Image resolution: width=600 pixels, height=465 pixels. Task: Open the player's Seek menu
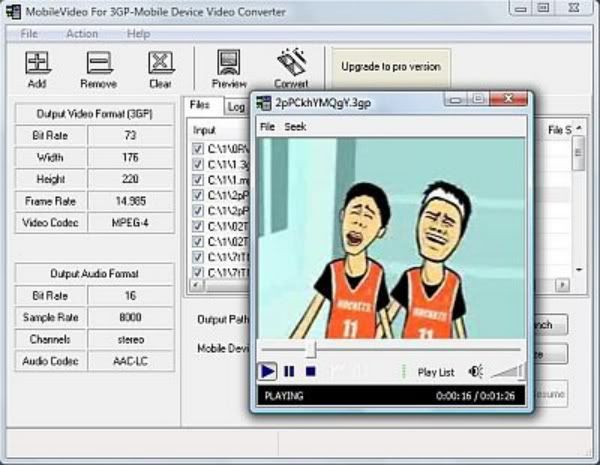click(295, 127)
